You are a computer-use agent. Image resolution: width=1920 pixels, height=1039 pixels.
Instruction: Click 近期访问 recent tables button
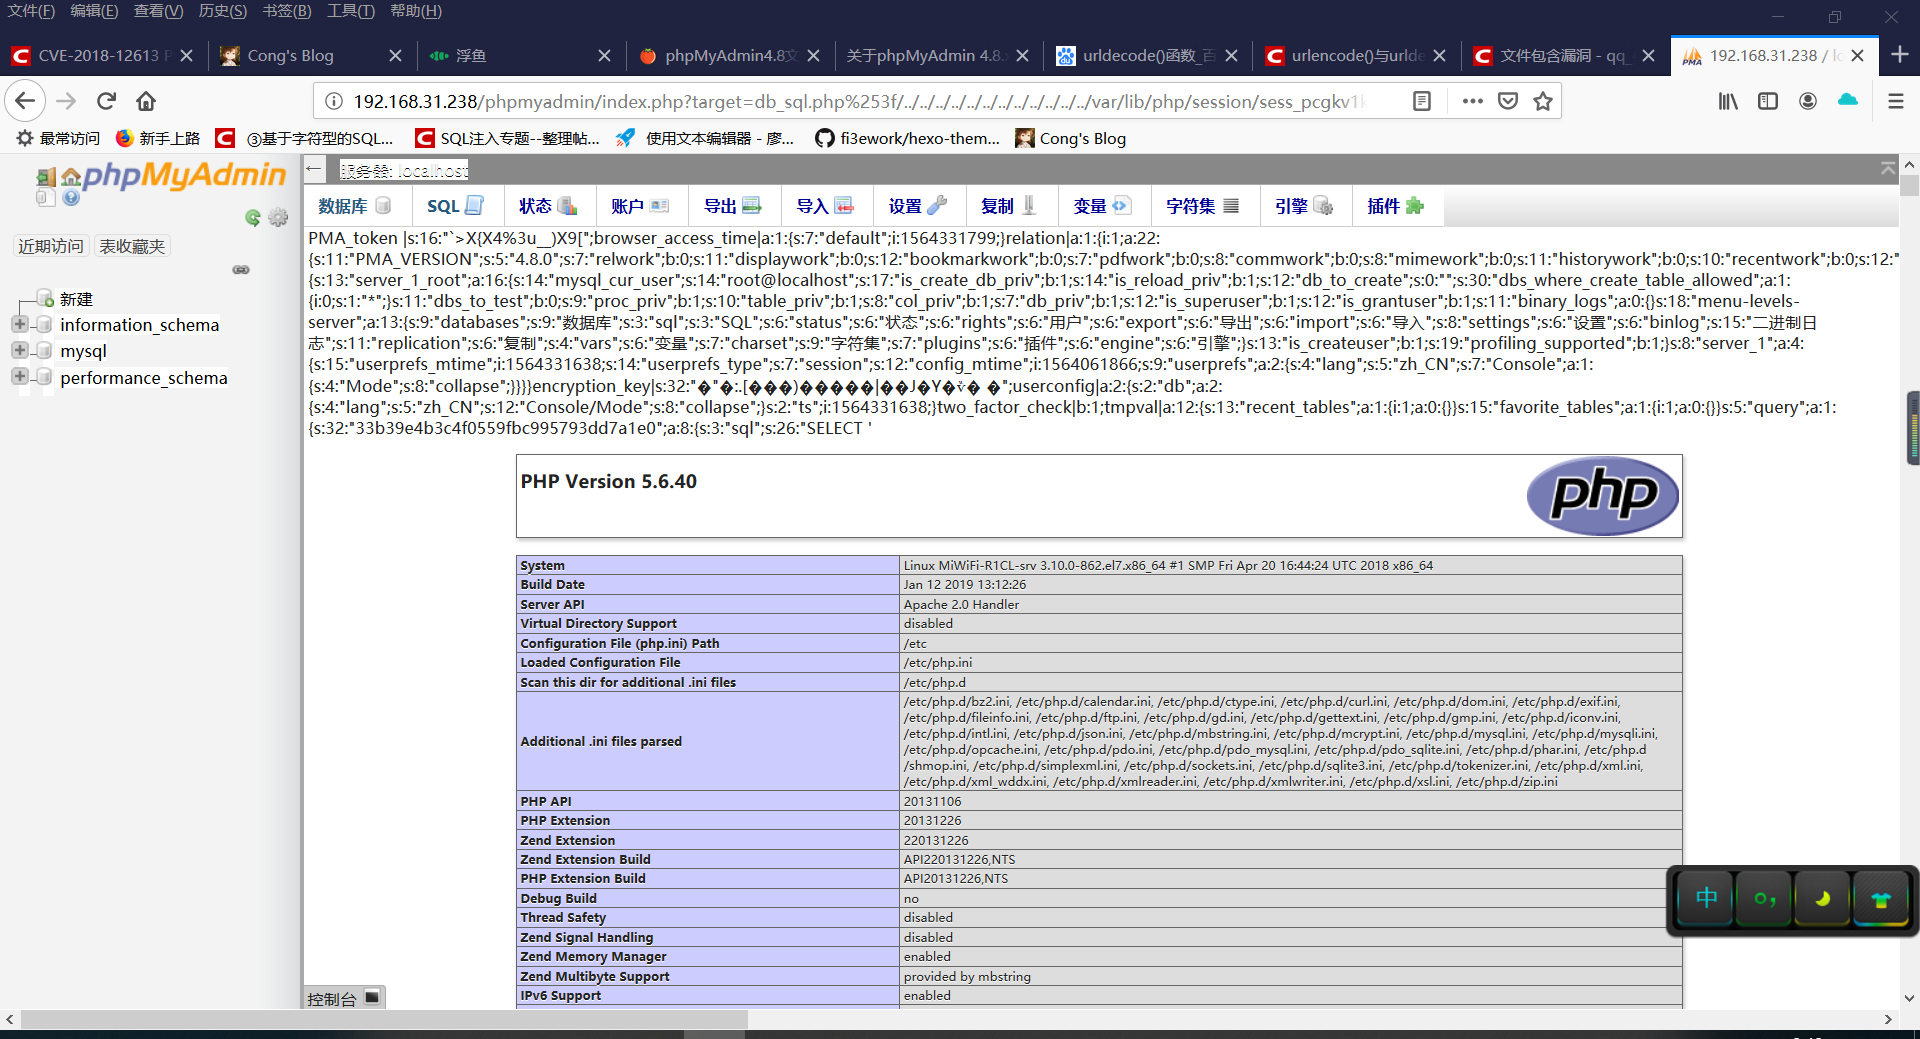(x=51, y=246)
